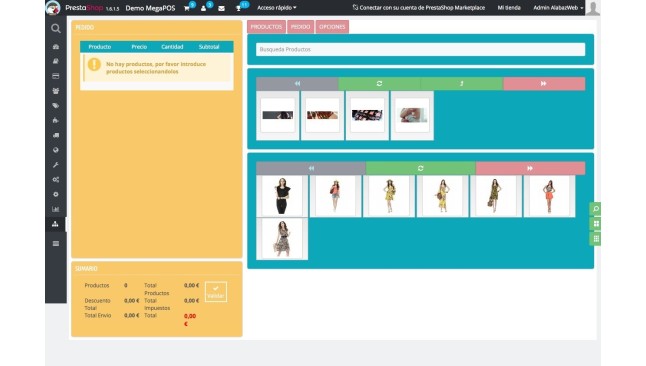Click the categories green level-up button
The image size is (646, 366).
click(461, 84)
